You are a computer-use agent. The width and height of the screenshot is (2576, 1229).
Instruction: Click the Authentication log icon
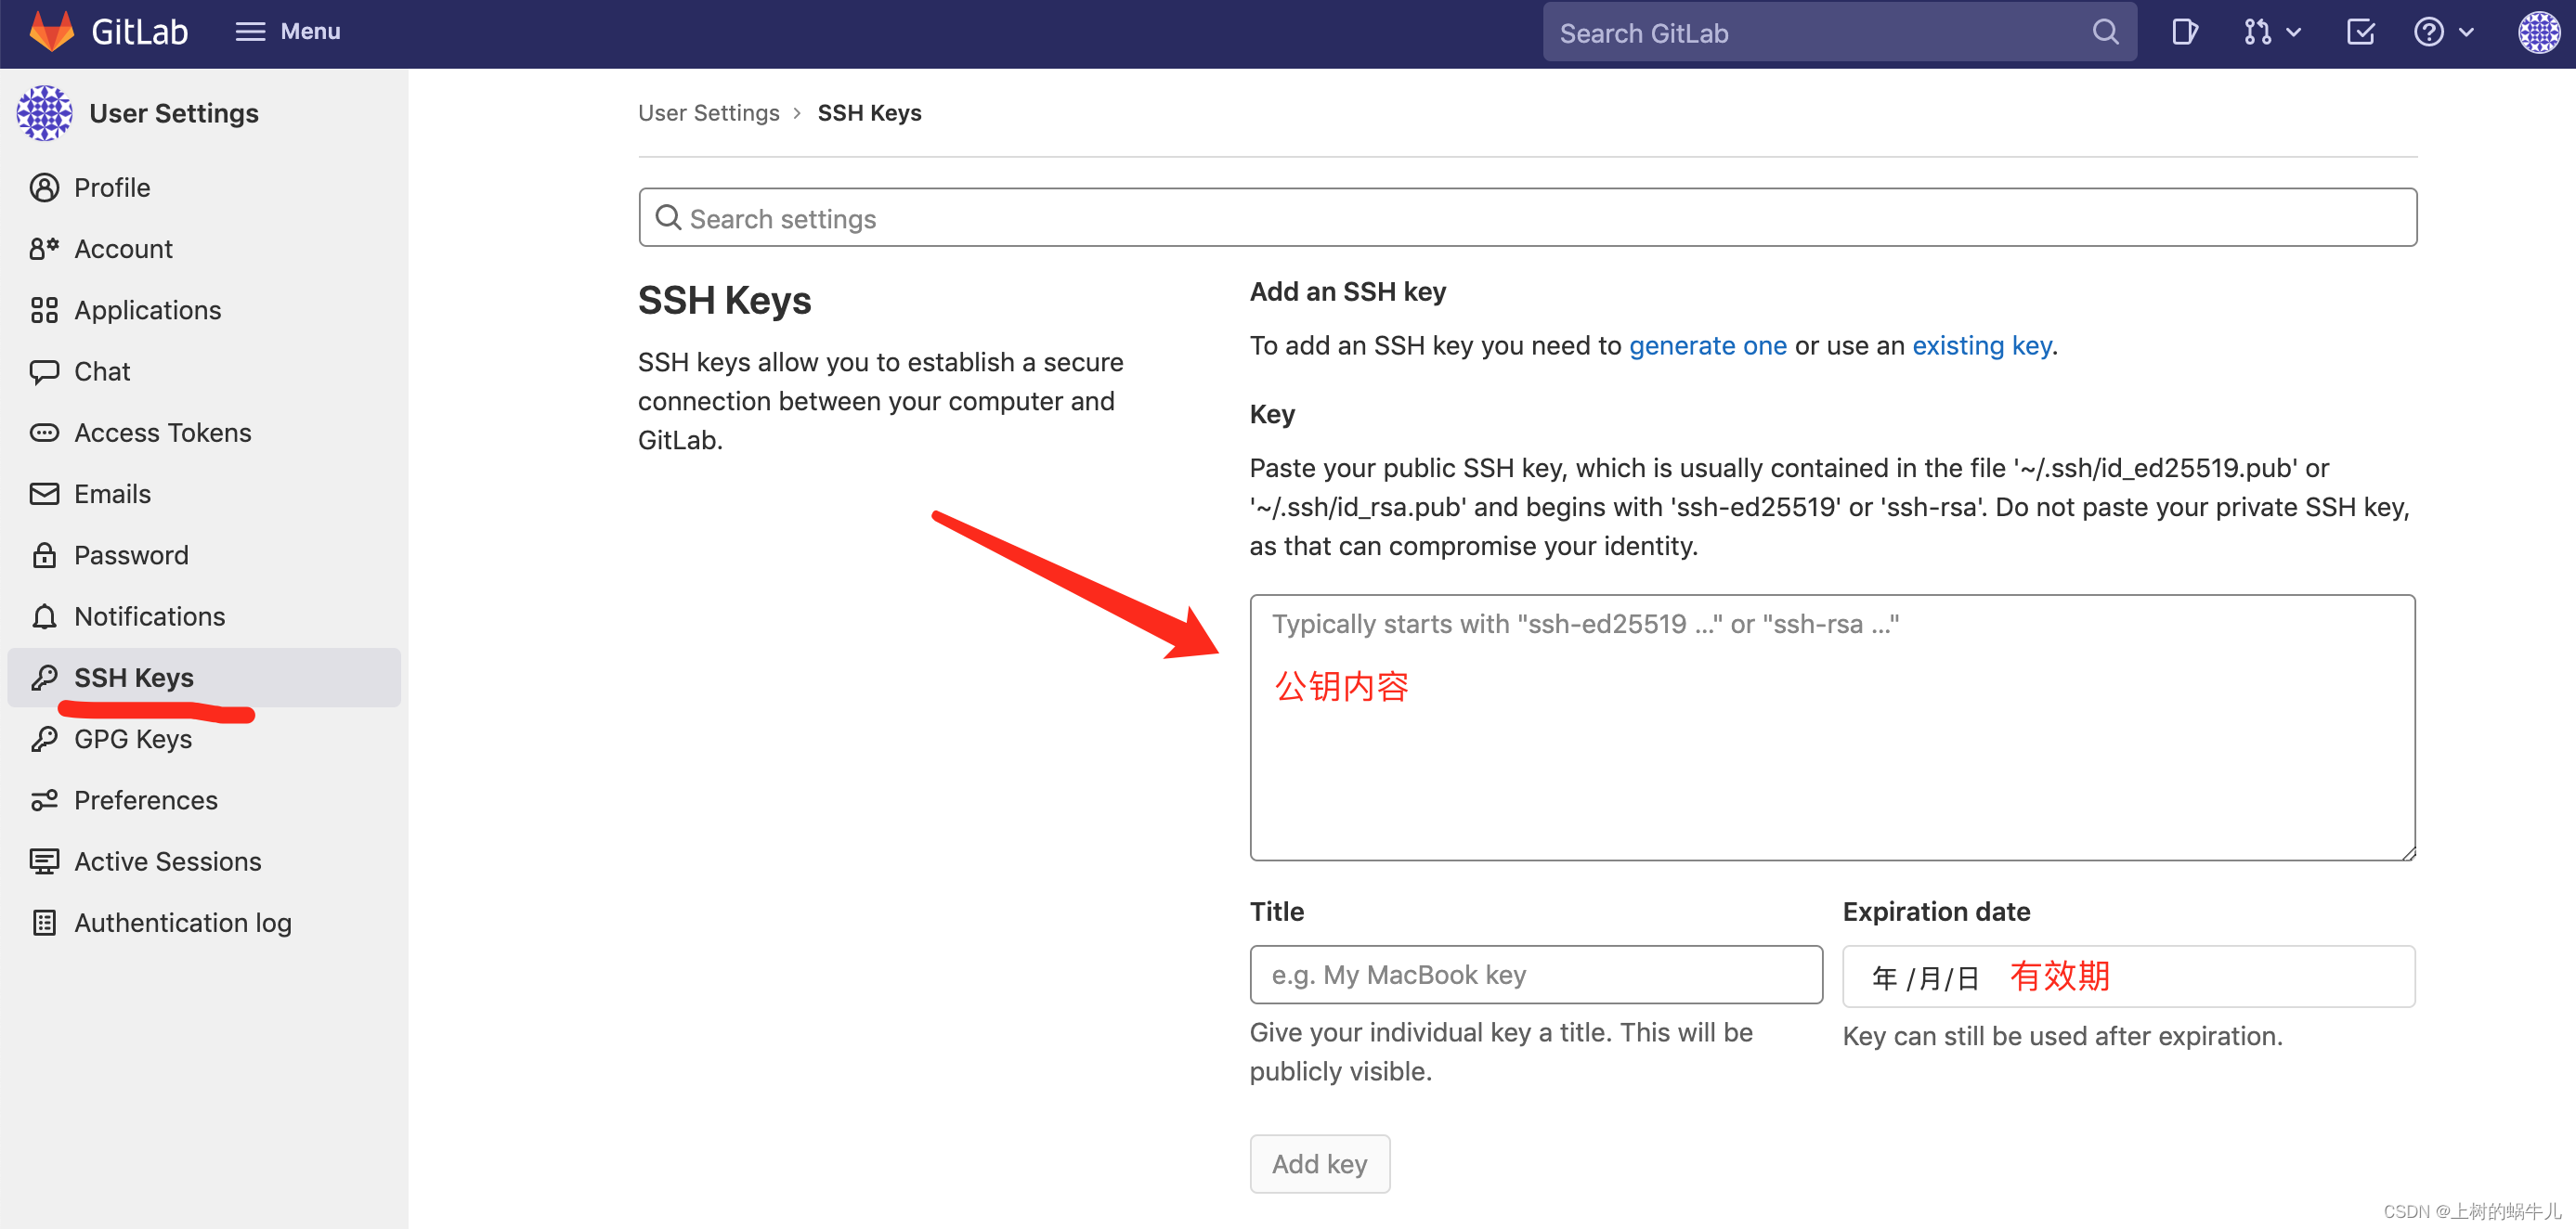tap(44, 922)
